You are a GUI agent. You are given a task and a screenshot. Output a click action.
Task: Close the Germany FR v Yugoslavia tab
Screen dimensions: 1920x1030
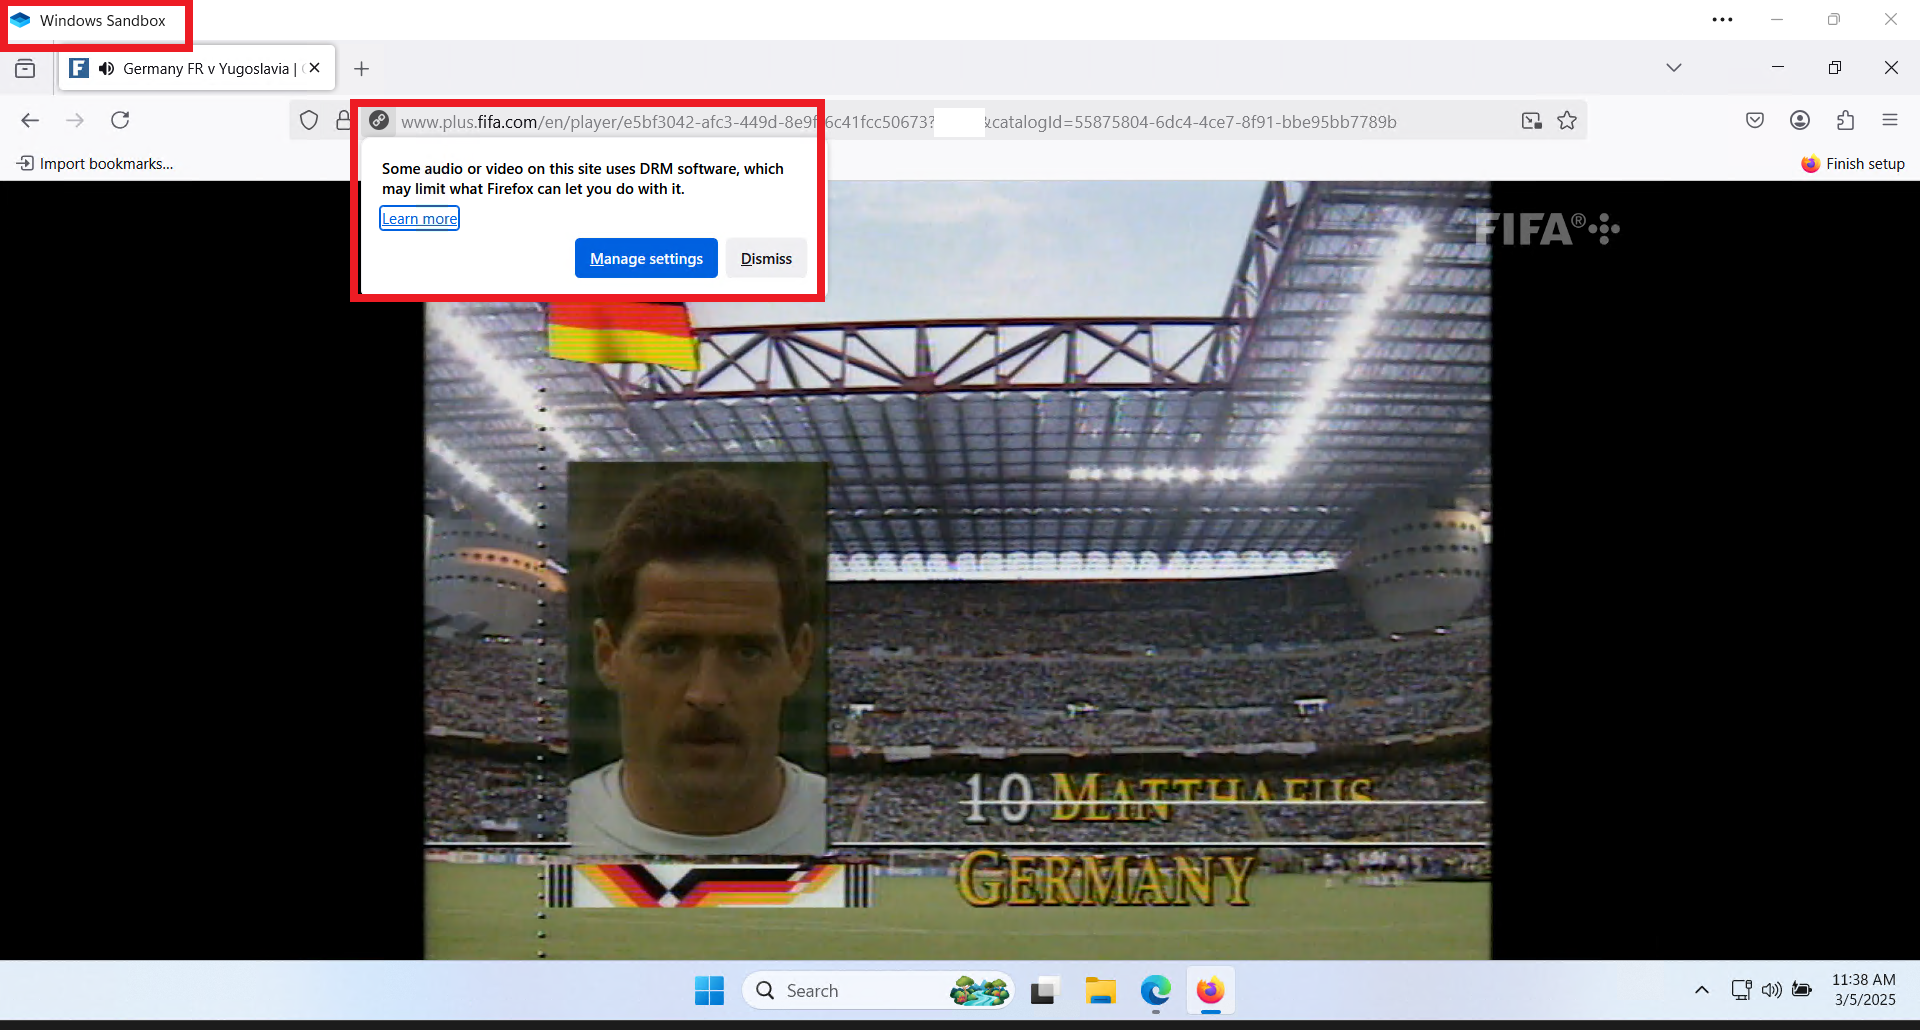click(x=315, y=68)
